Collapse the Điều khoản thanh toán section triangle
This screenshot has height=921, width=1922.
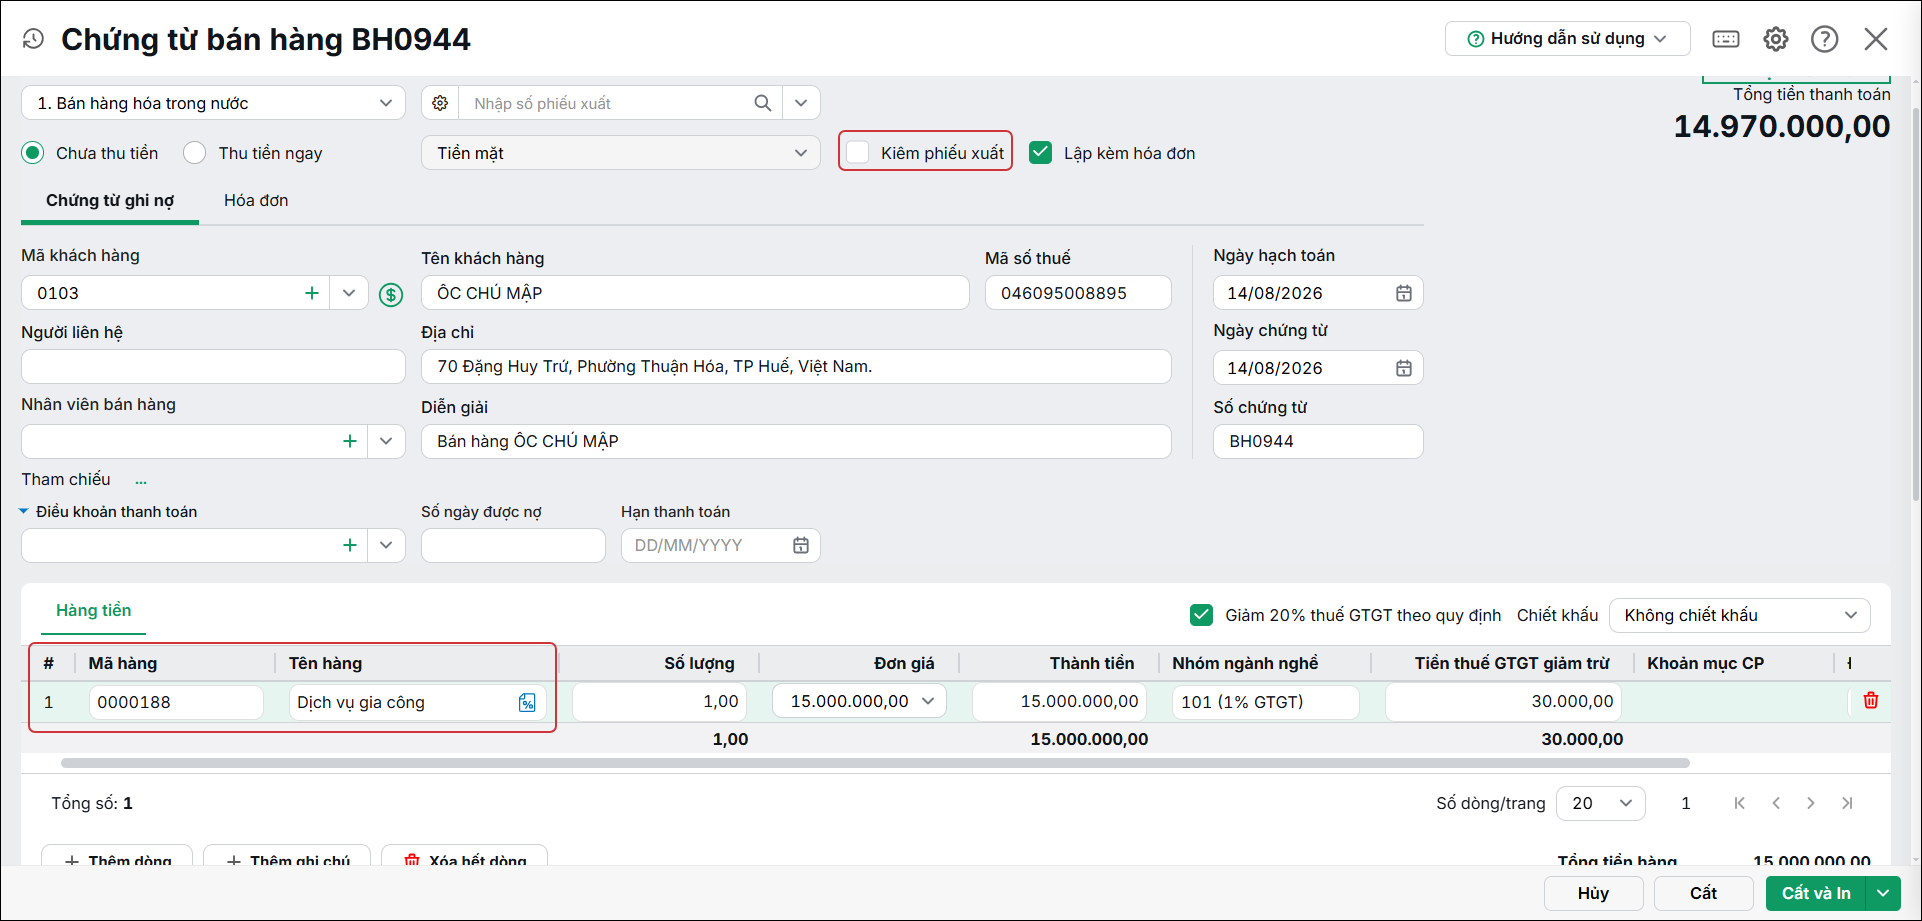coord(24,512)
